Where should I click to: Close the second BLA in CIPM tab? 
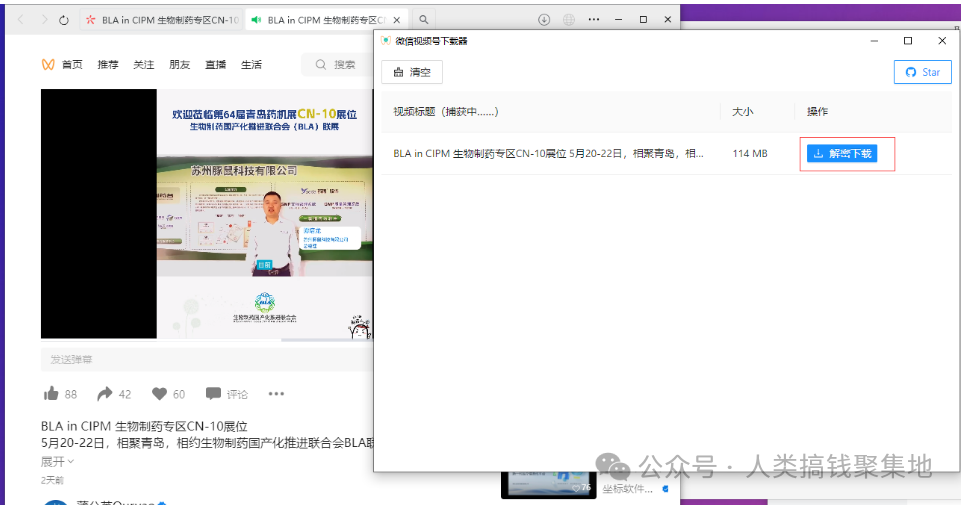point(397,20)
